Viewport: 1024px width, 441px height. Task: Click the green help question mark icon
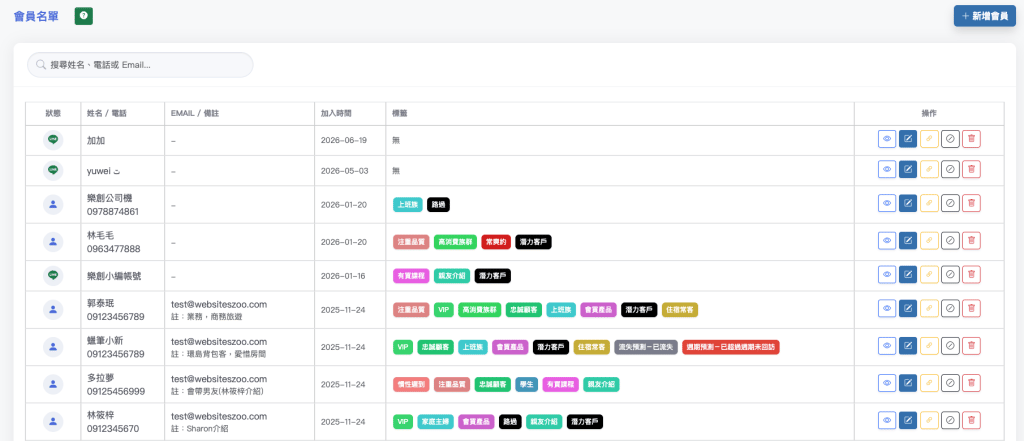click(84, 16)
